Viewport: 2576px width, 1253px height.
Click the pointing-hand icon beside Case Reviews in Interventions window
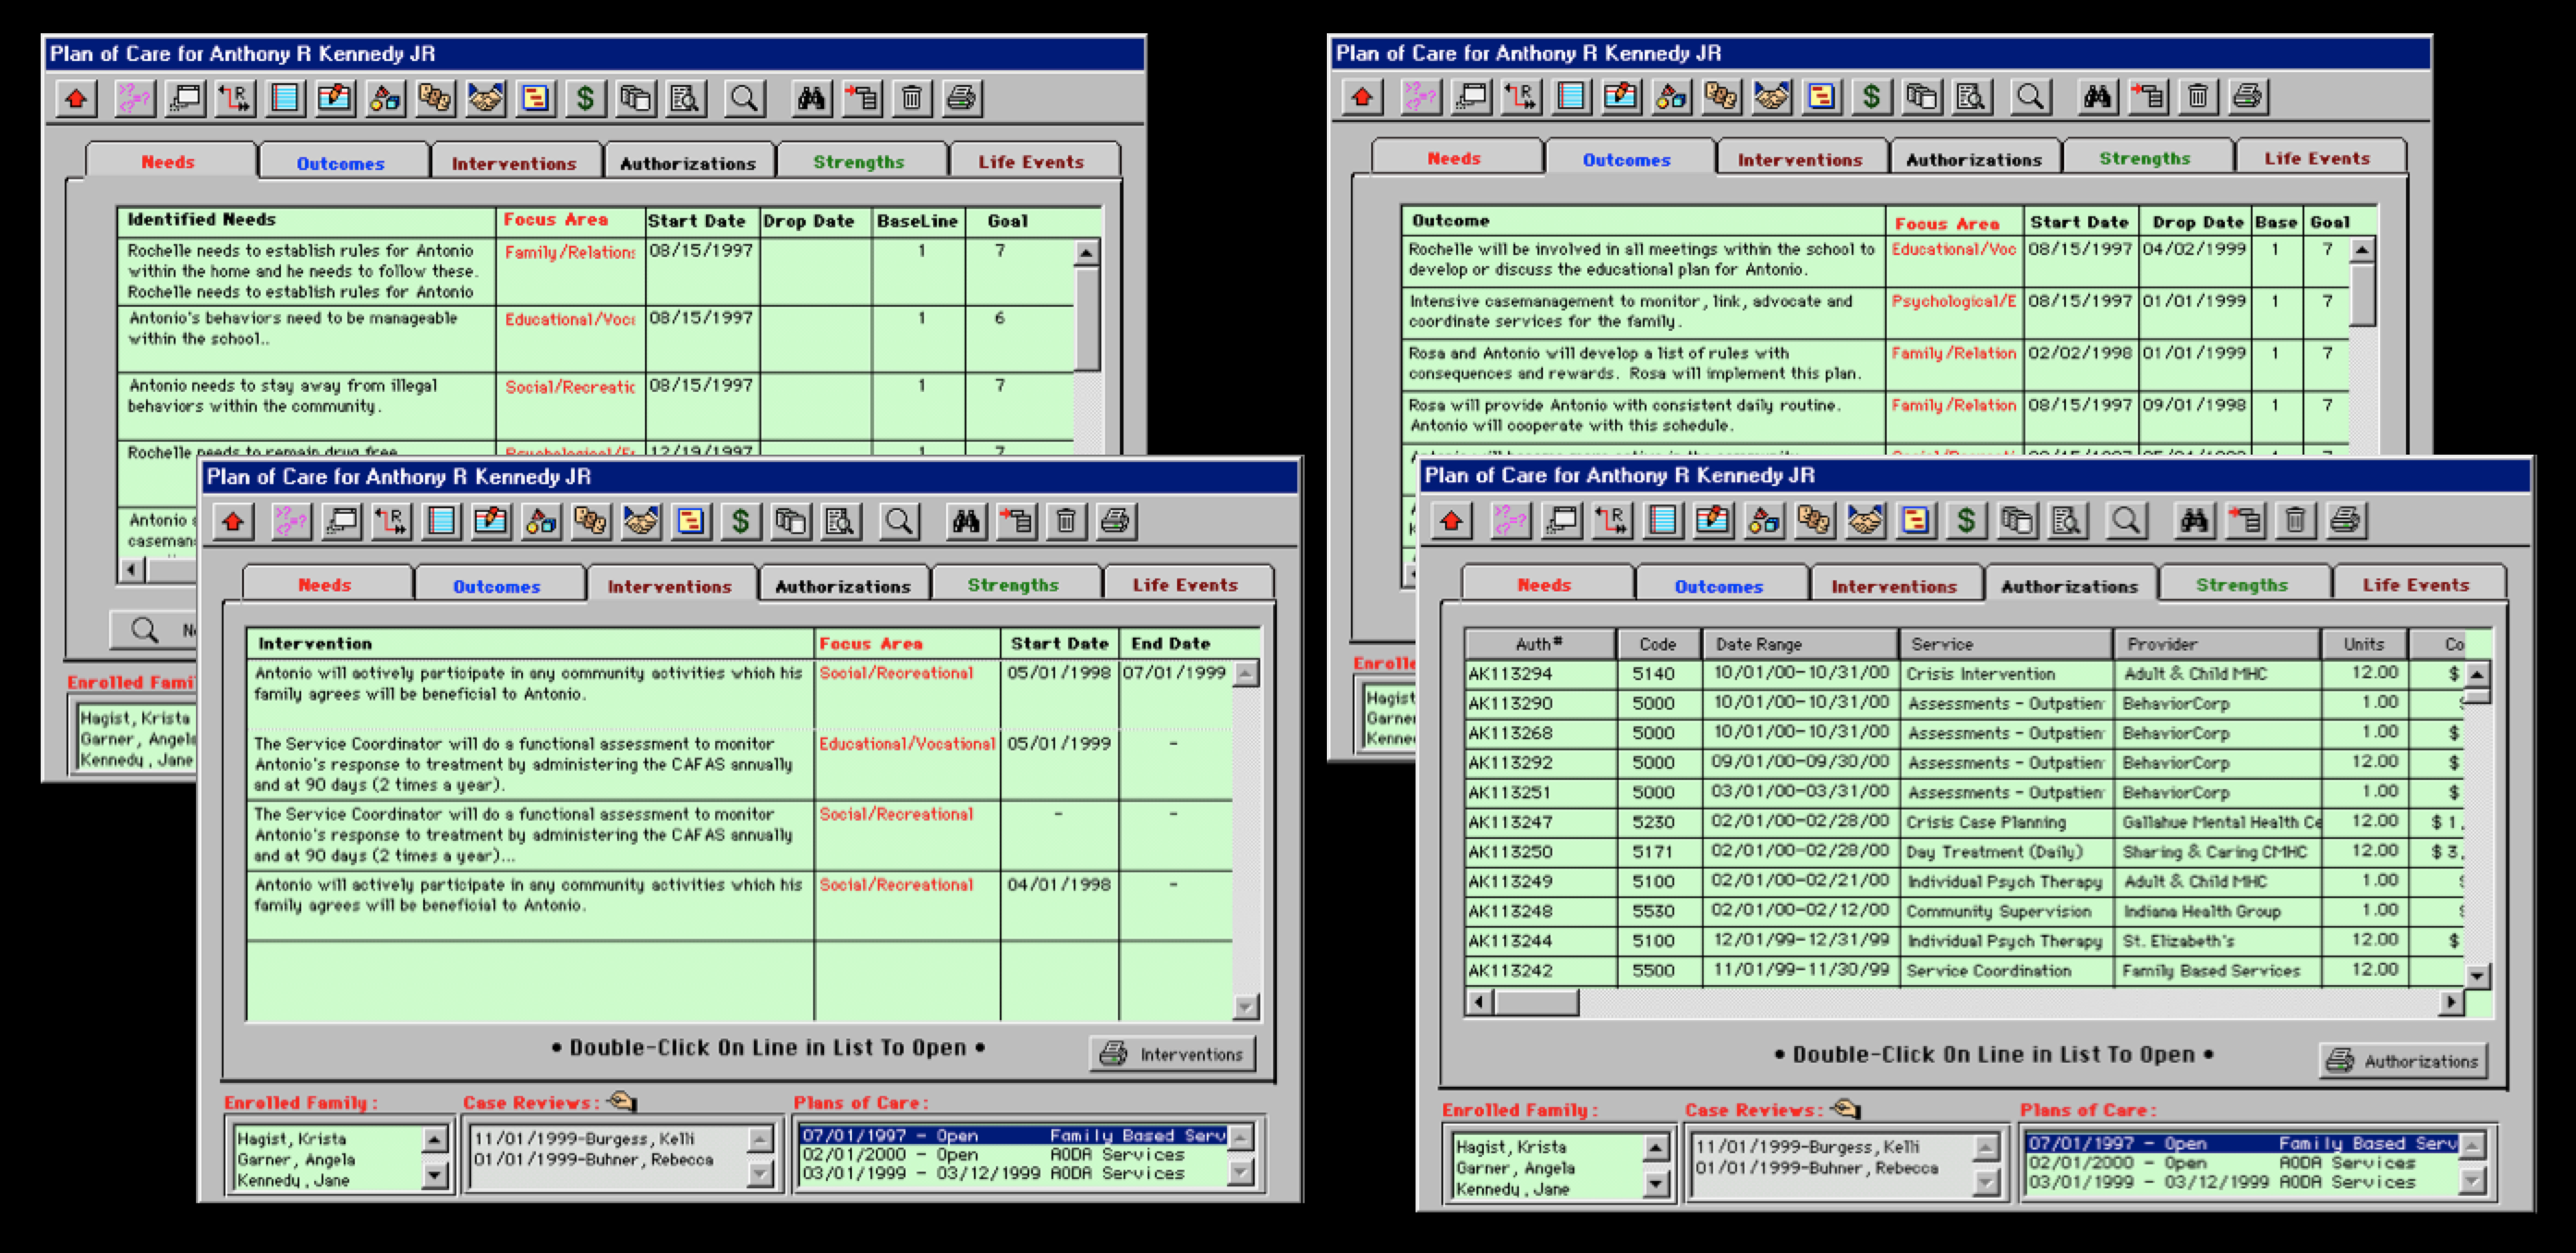click(x=621, y=1101)
